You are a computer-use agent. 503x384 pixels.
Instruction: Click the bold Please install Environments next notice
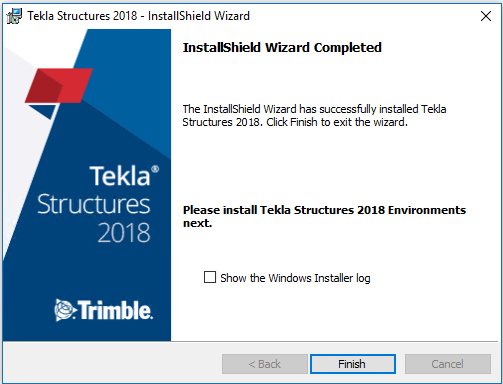[324, 216]
